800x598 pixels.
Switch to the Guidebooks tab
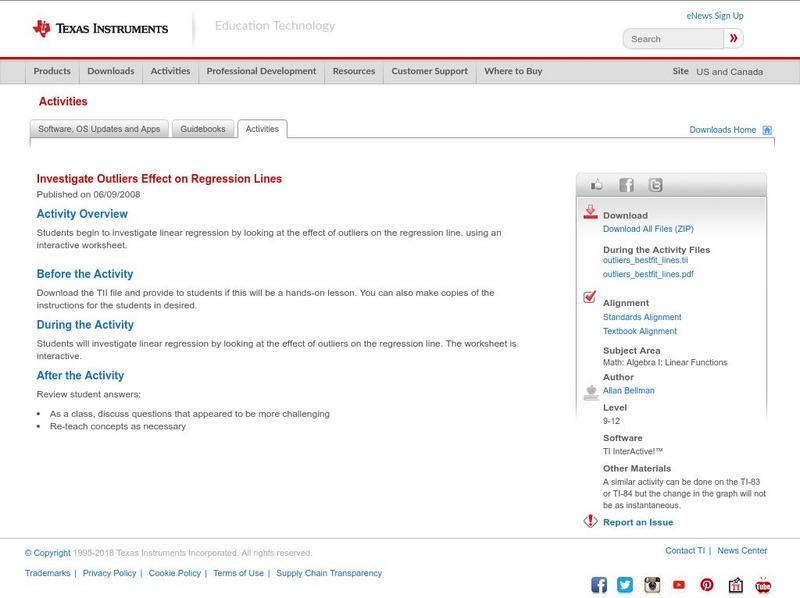pos(203,129)
